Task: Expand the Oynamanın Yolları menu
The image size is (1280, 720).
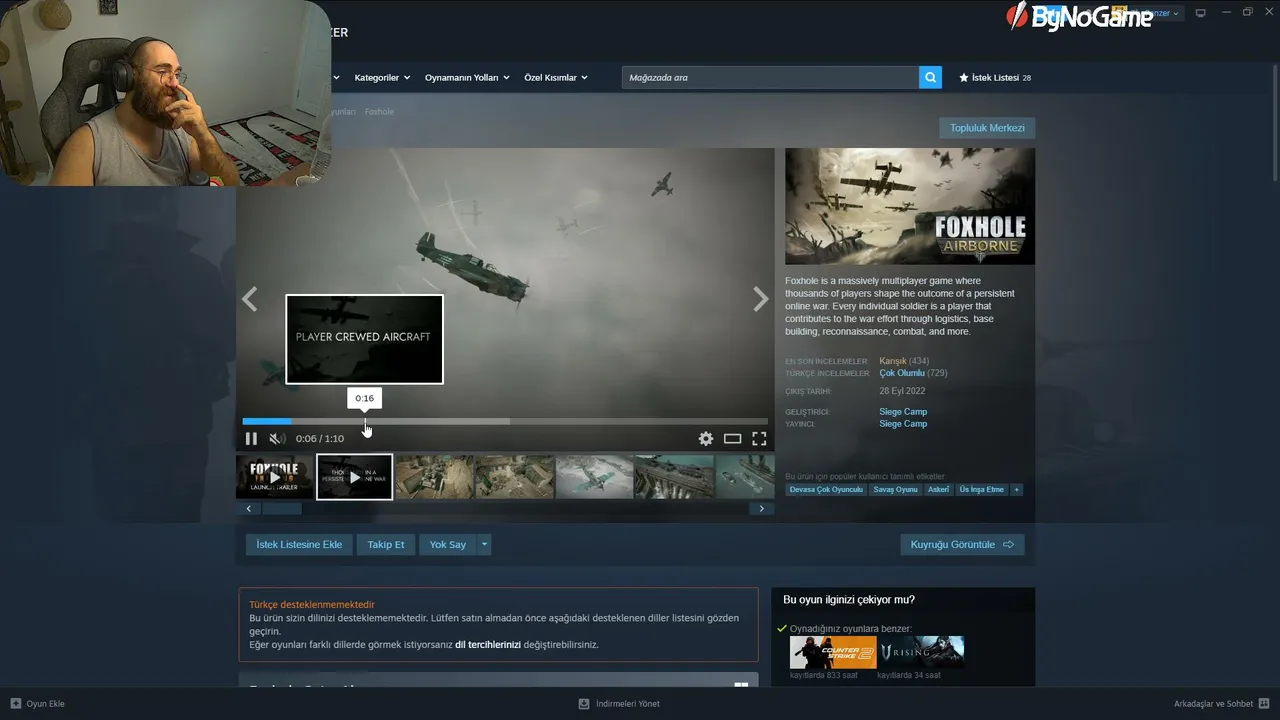Action: pyautogui.click(x=467, y=77)
